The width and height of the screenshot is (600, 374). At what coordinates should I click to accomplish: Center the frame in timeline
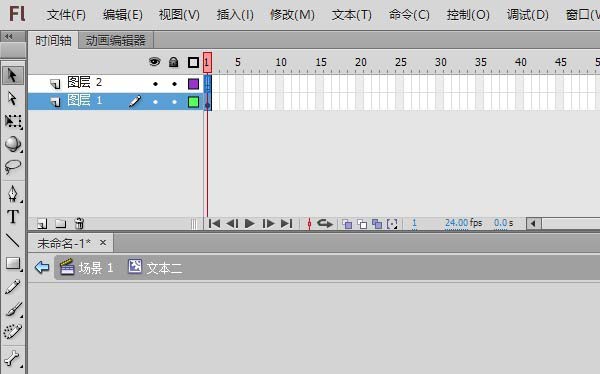(309, 224)
